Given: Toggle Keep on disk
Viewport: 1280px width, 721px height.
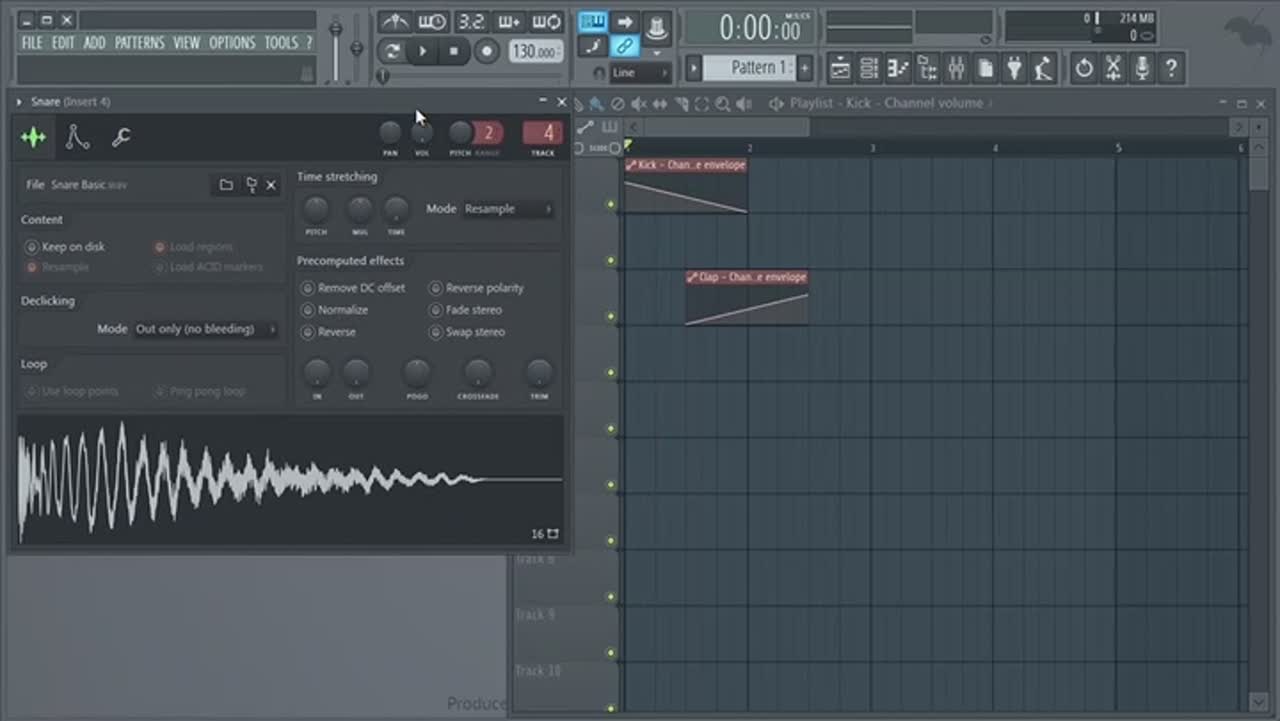Looking at the screenshot, I should (32, 247).
